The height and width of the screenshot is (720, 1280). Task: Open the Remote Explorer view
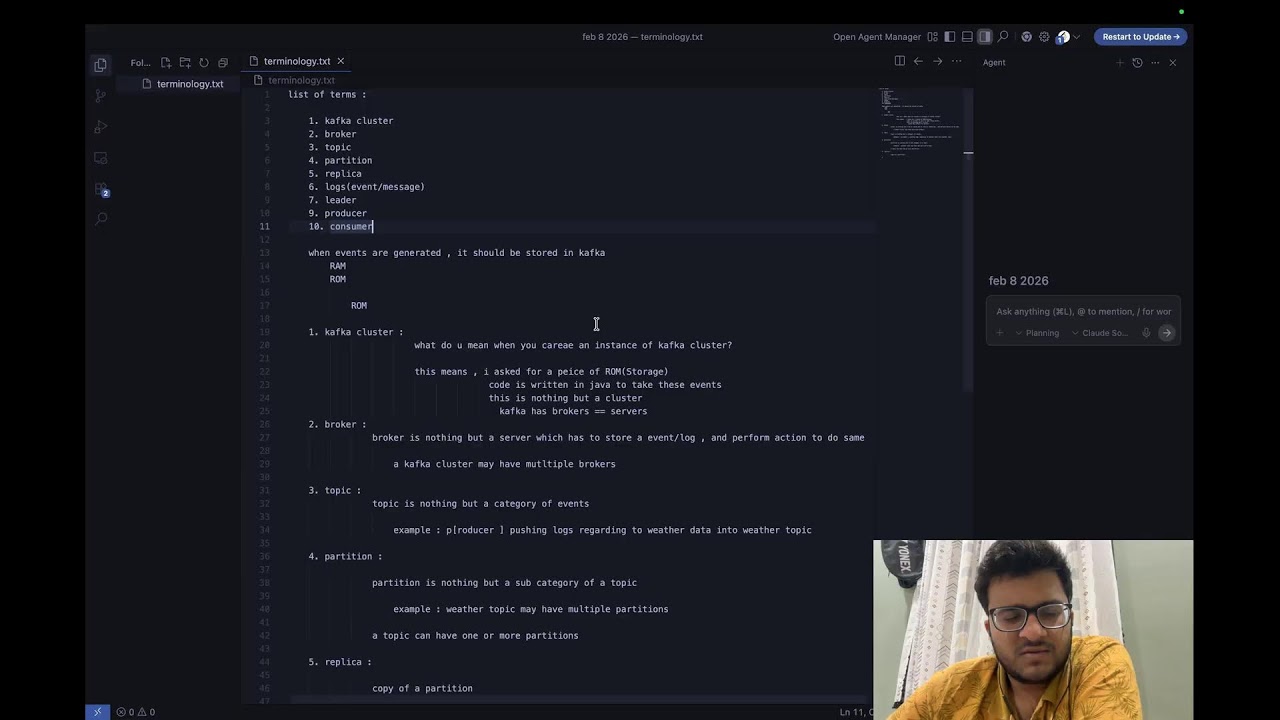[x=100, y=158]
